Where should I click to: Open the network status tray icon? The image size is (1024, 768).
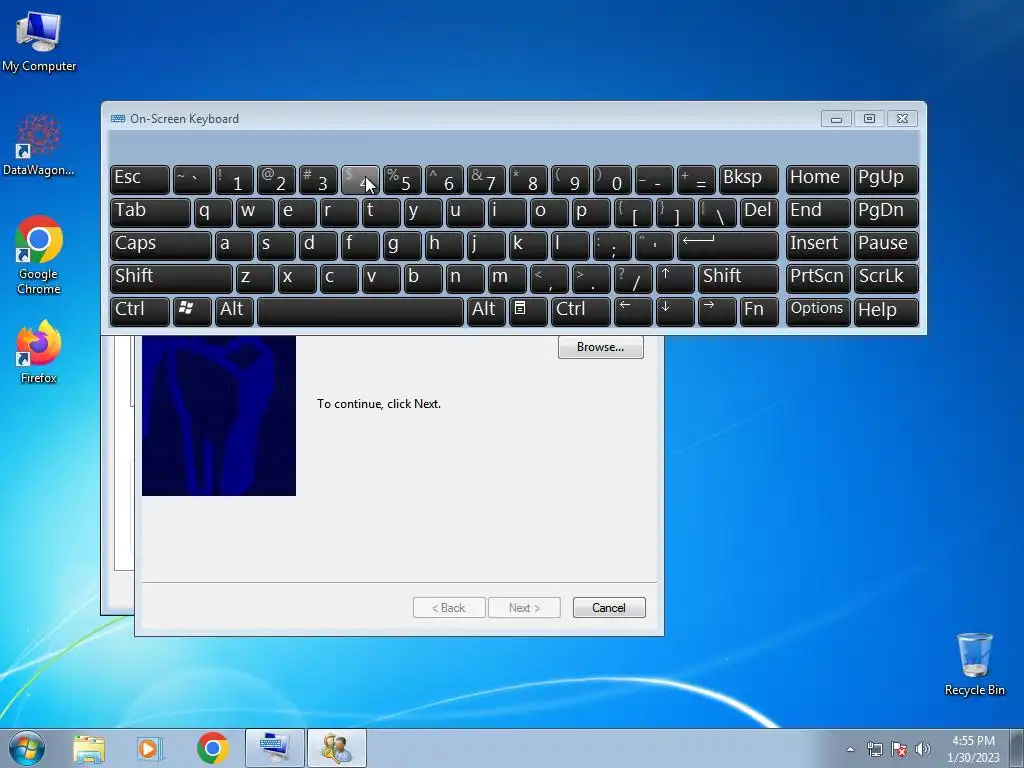[x=874, y=749]
